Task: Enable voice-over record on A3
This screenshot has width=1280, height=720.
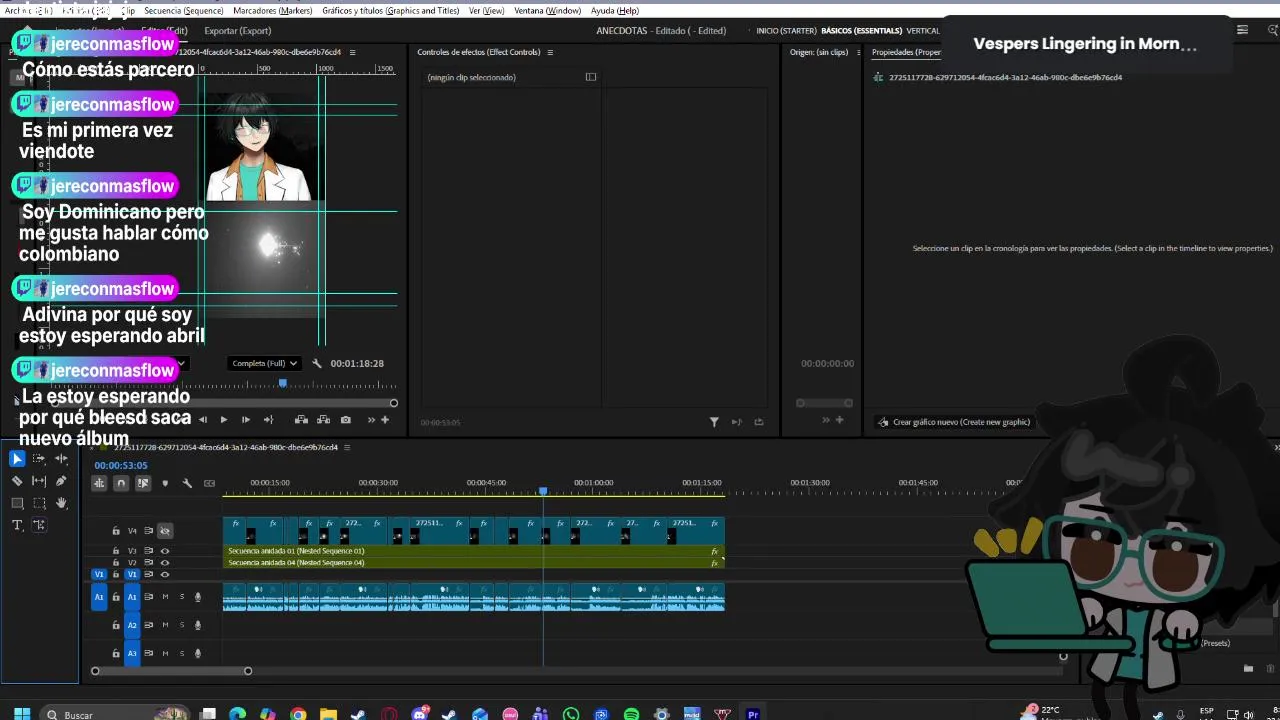Action: tap(197, 653)
